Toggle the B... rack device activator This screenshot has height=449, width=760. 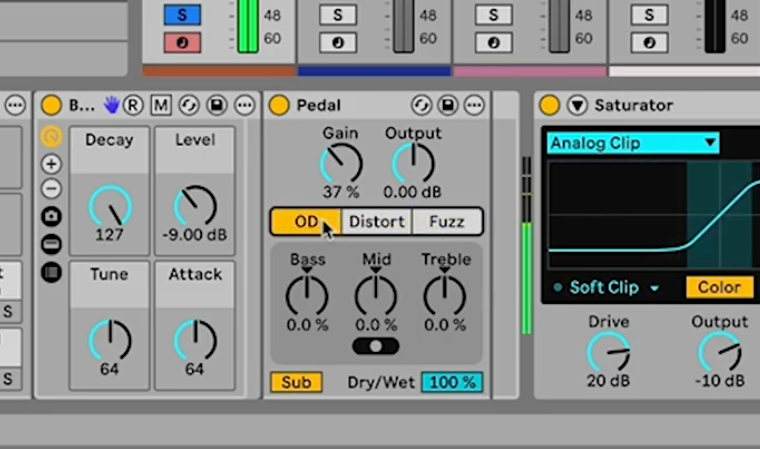point(51,105)
